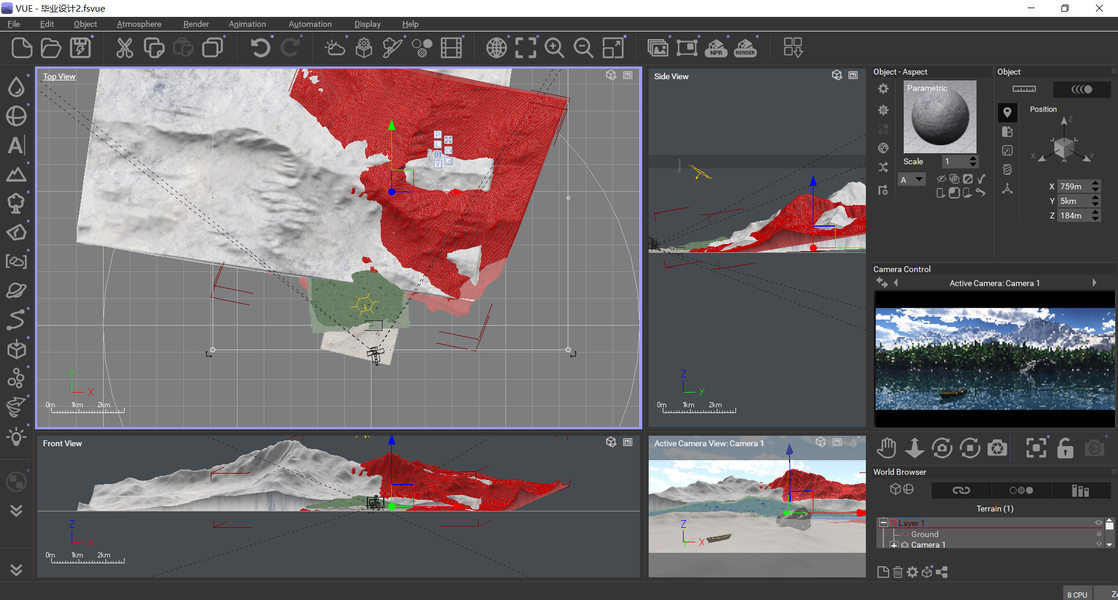
Task: Select Ground item in World Browser
Action: click(x=925, y=534)
